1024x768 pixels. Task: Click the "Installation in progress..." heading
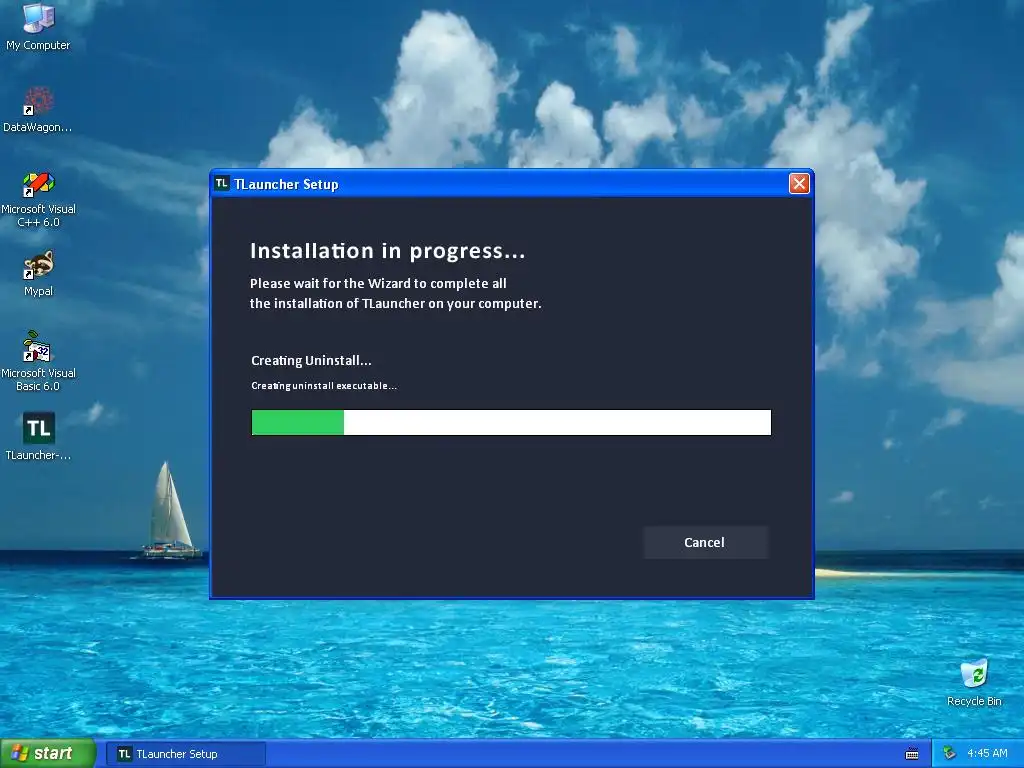(388, 251)
